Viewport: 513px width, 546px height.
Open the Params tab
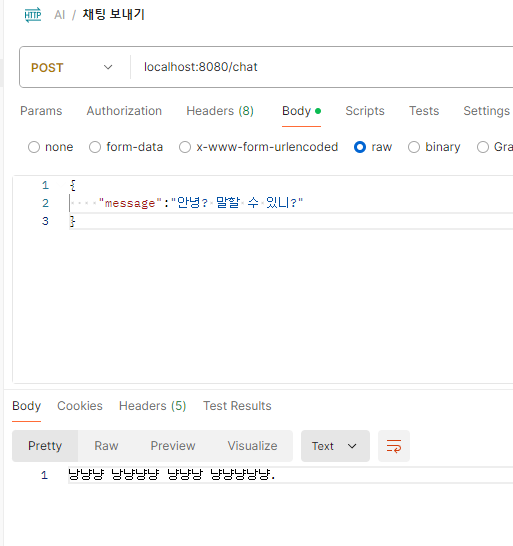(41, 111)
